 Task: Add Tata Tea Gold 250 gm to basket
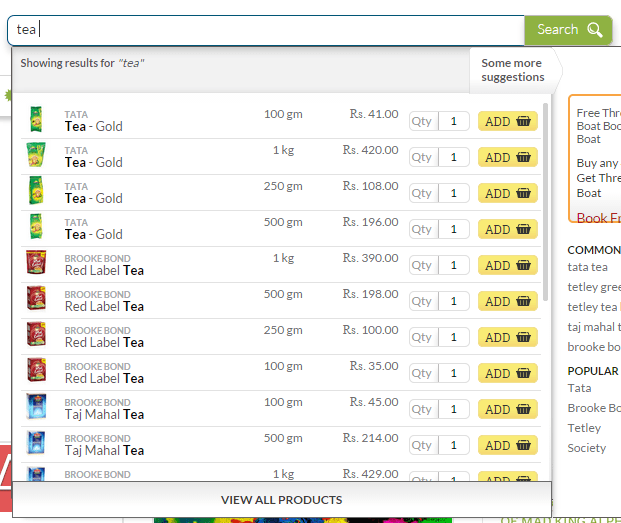(x=507, y=193)
